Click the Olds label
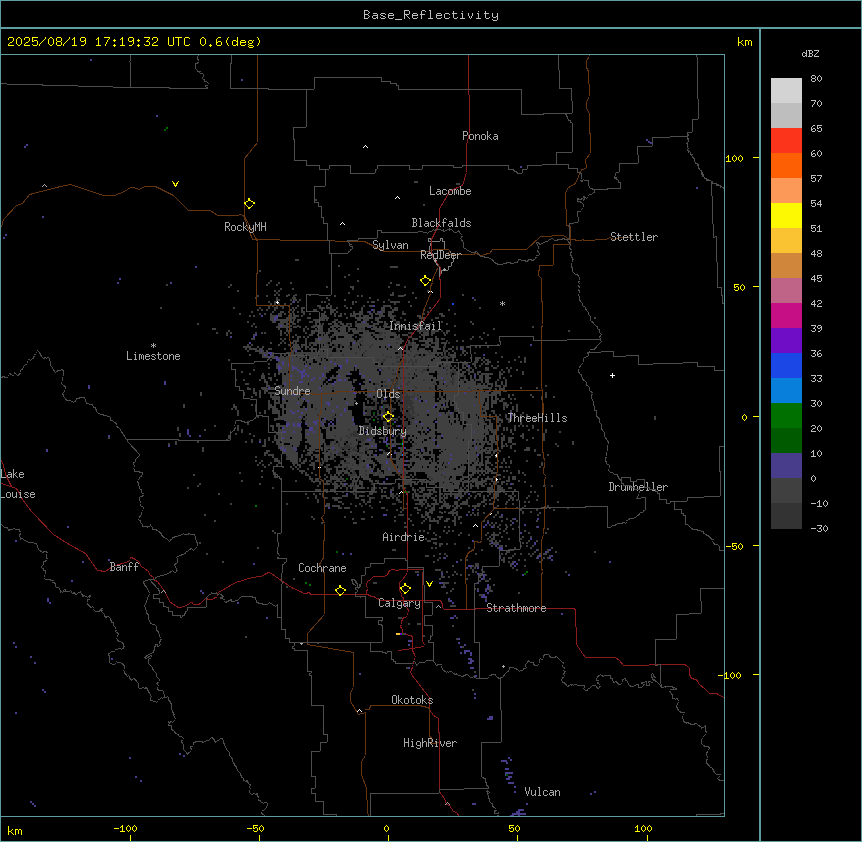This screenshot has width=862, height=842. (388, 394)
